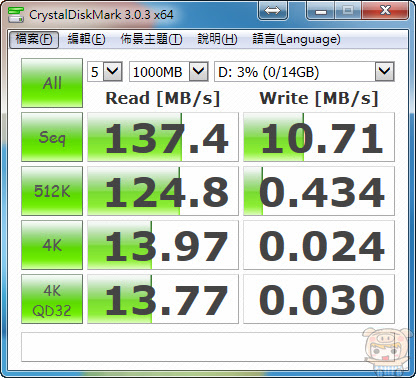
Task: Click the CrystalDiskMark title bar icon
Action: (16, 15)
